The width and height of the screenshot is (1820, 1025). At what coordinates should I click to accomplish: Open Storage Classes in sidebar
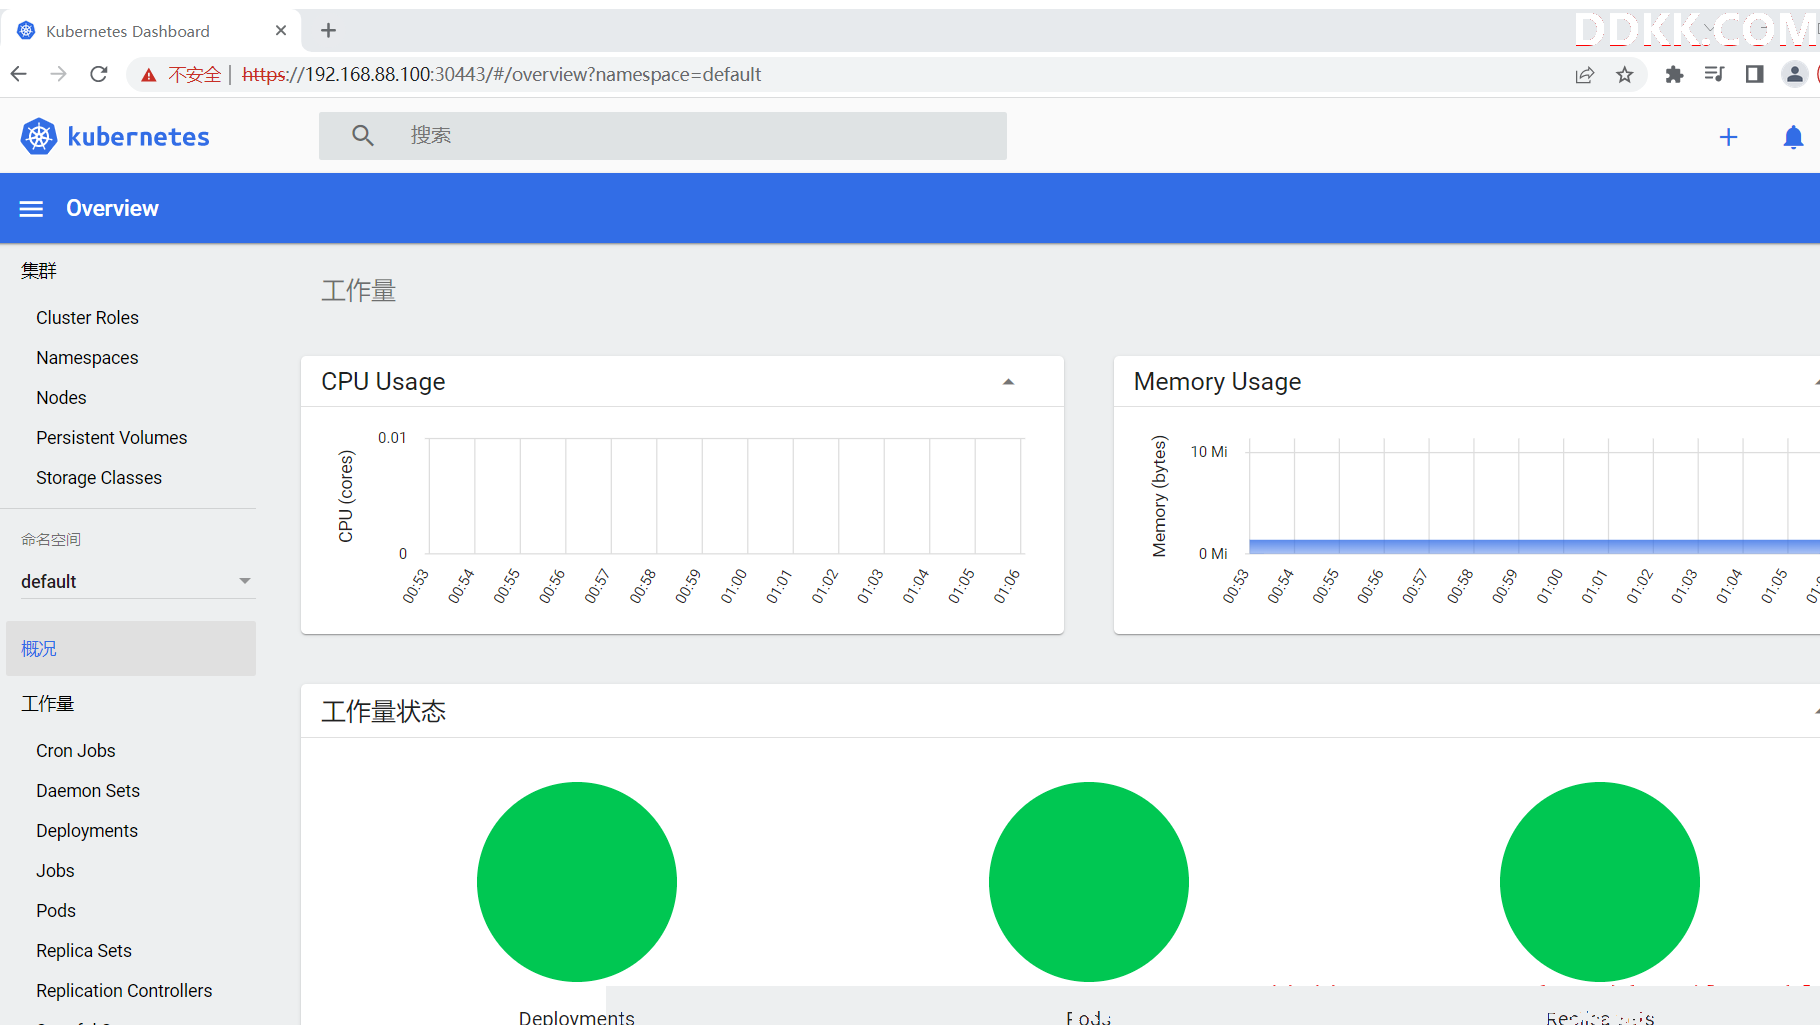point(99,478)
